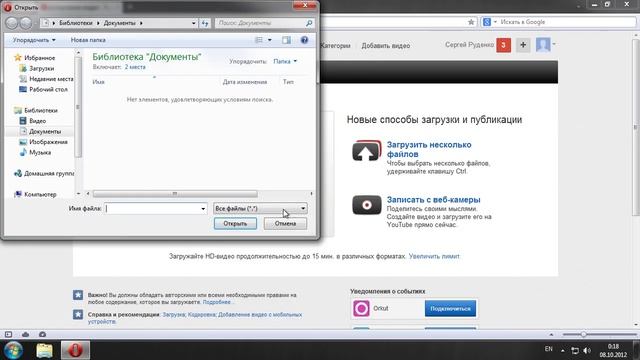The width and height of the screenshot is (640, 360).
Task: Click the Opera taskbar icon
Action: [75, 350]
